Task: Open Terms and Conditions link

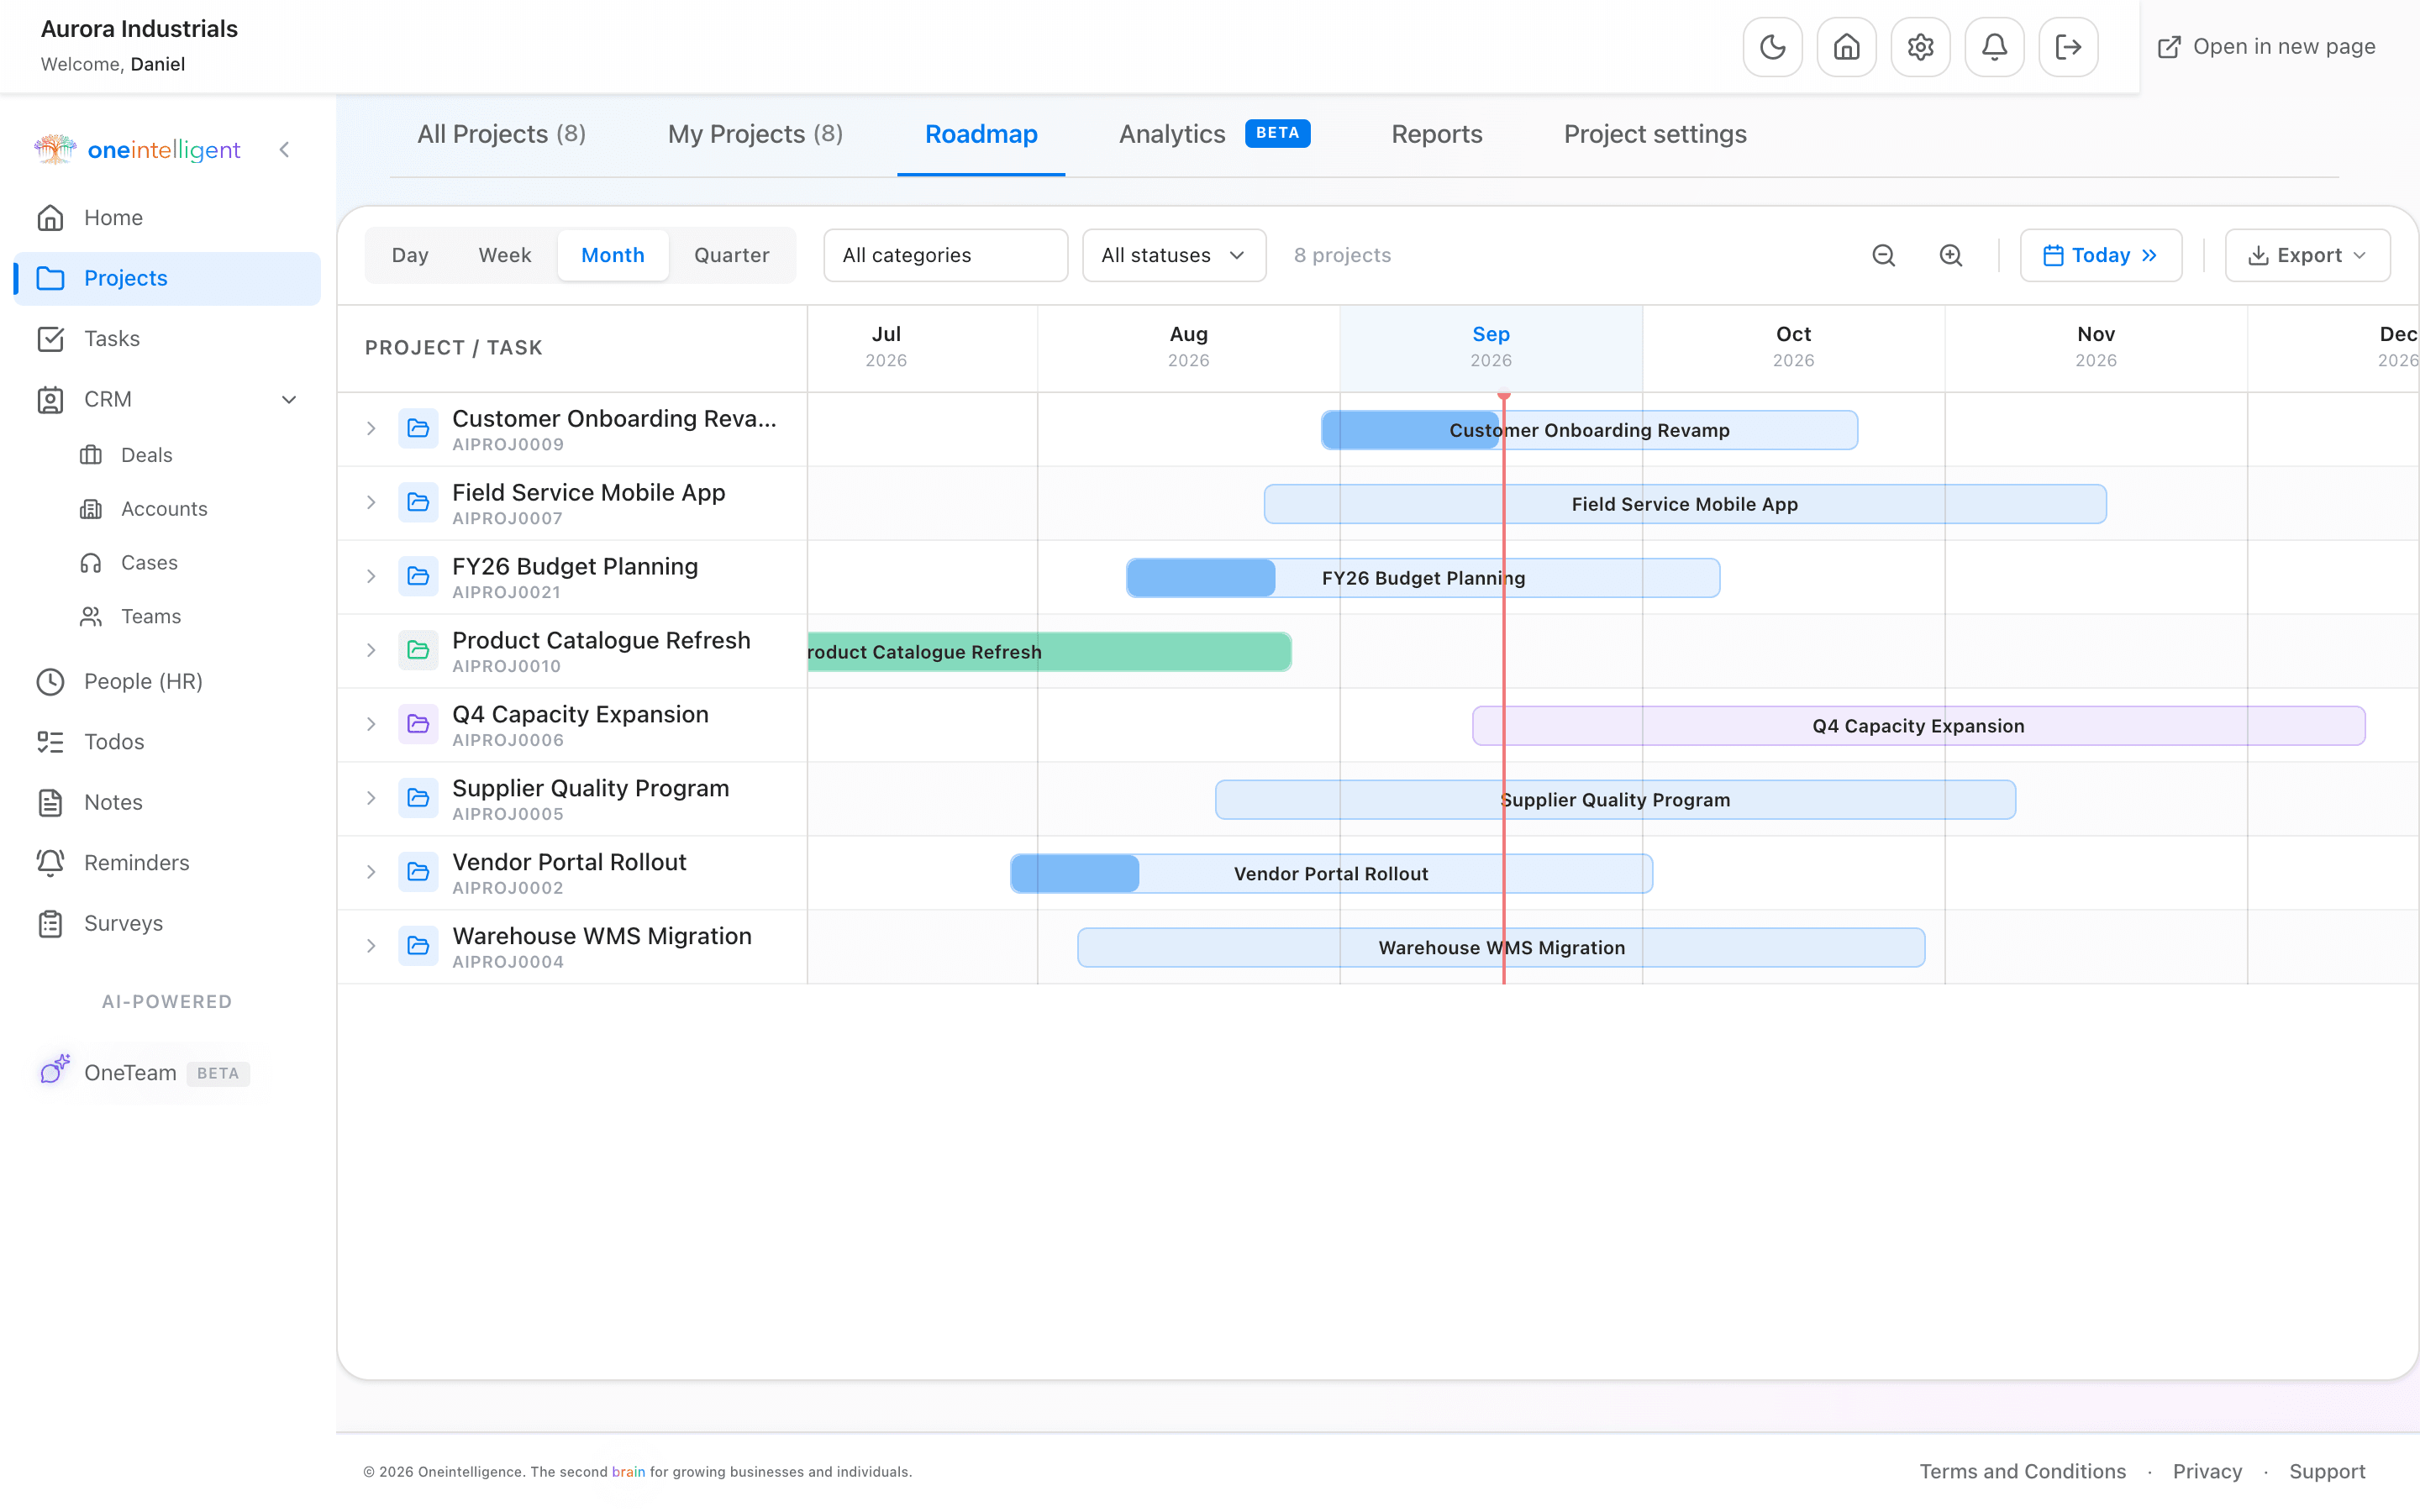Action: (2022, 1471)
